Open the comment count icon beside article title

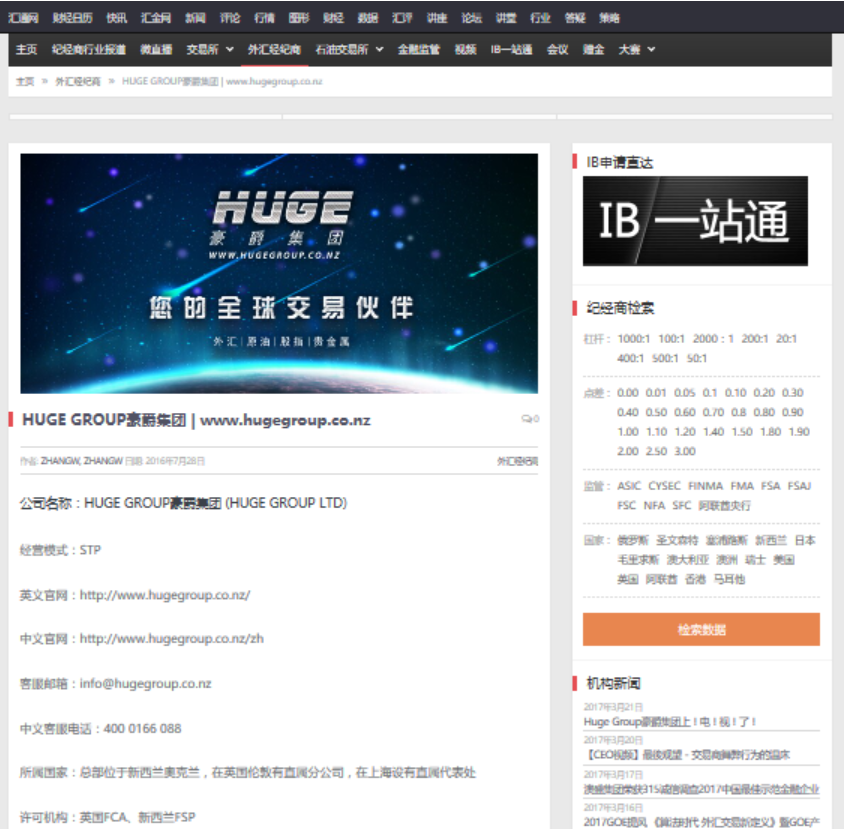pyautogui.click(x=530, y=419)
